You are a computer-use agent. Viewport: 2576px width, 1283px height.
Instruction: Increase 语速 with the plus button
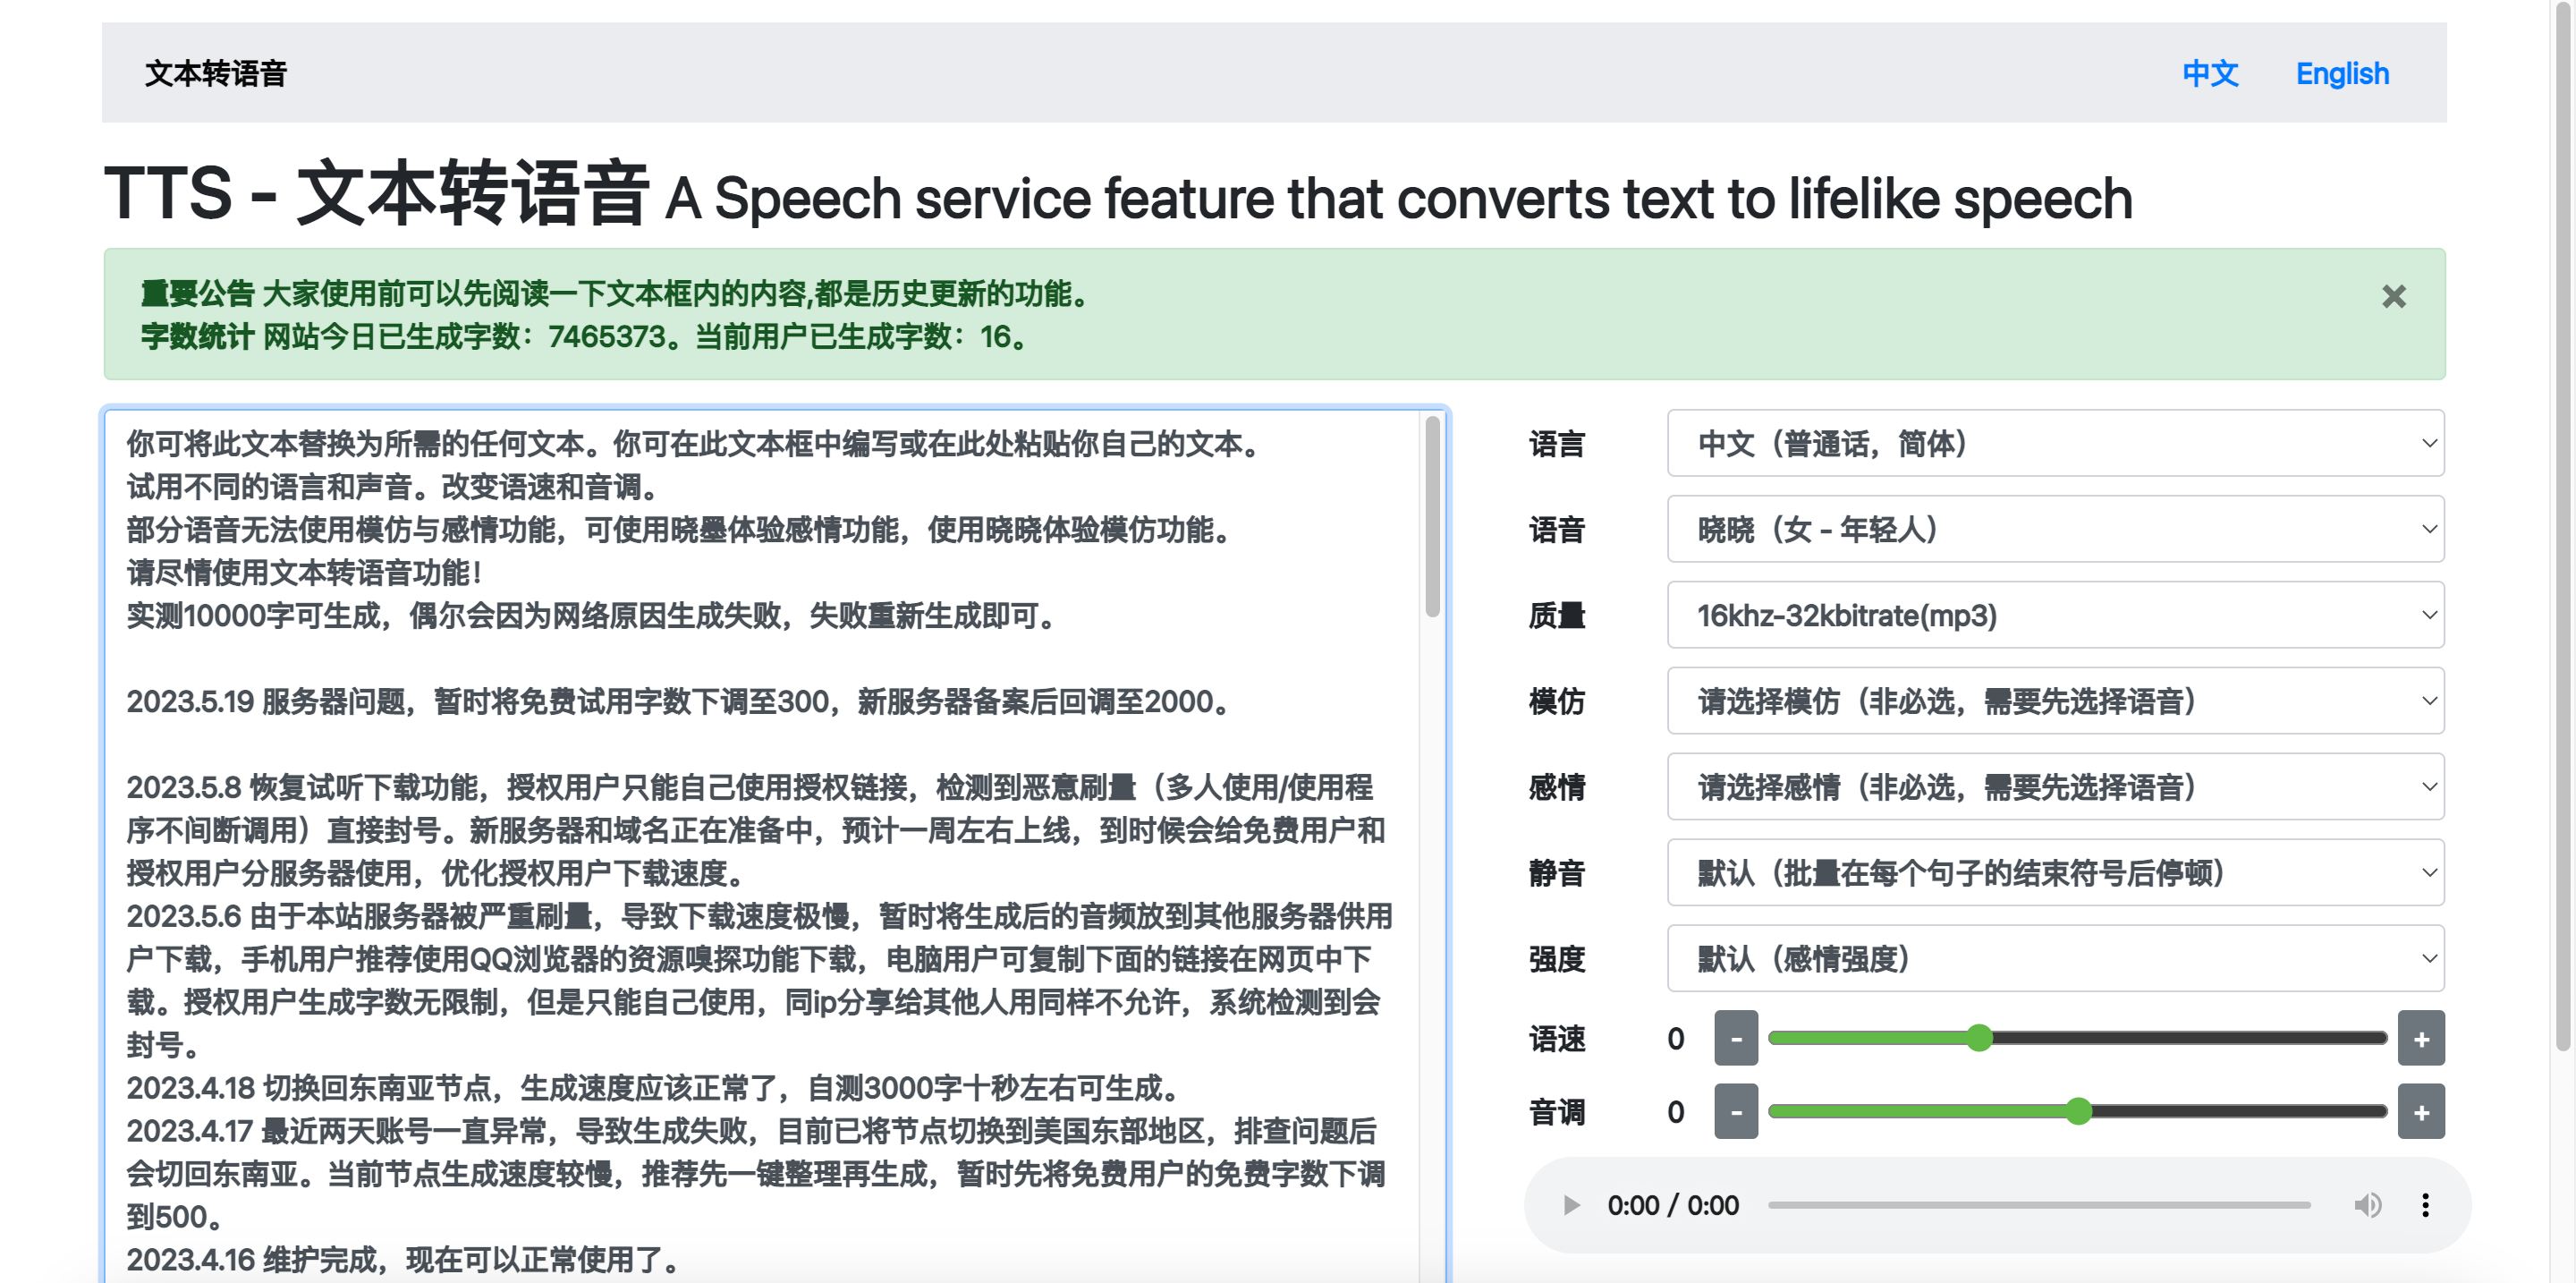[x=2421, y=1039]
